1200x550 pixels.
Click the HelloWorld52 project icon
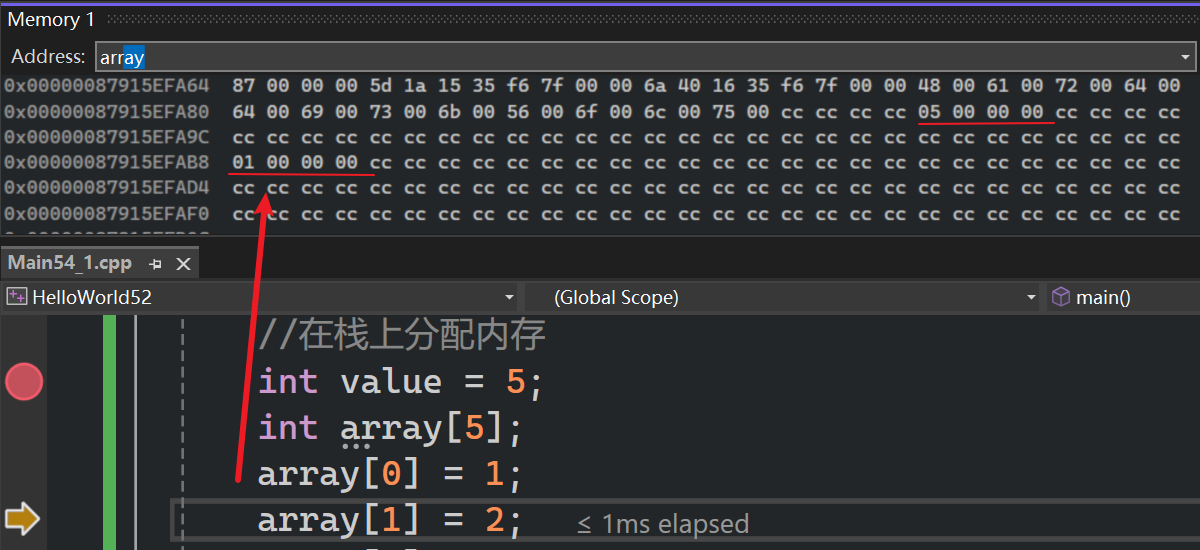(17, 297)
